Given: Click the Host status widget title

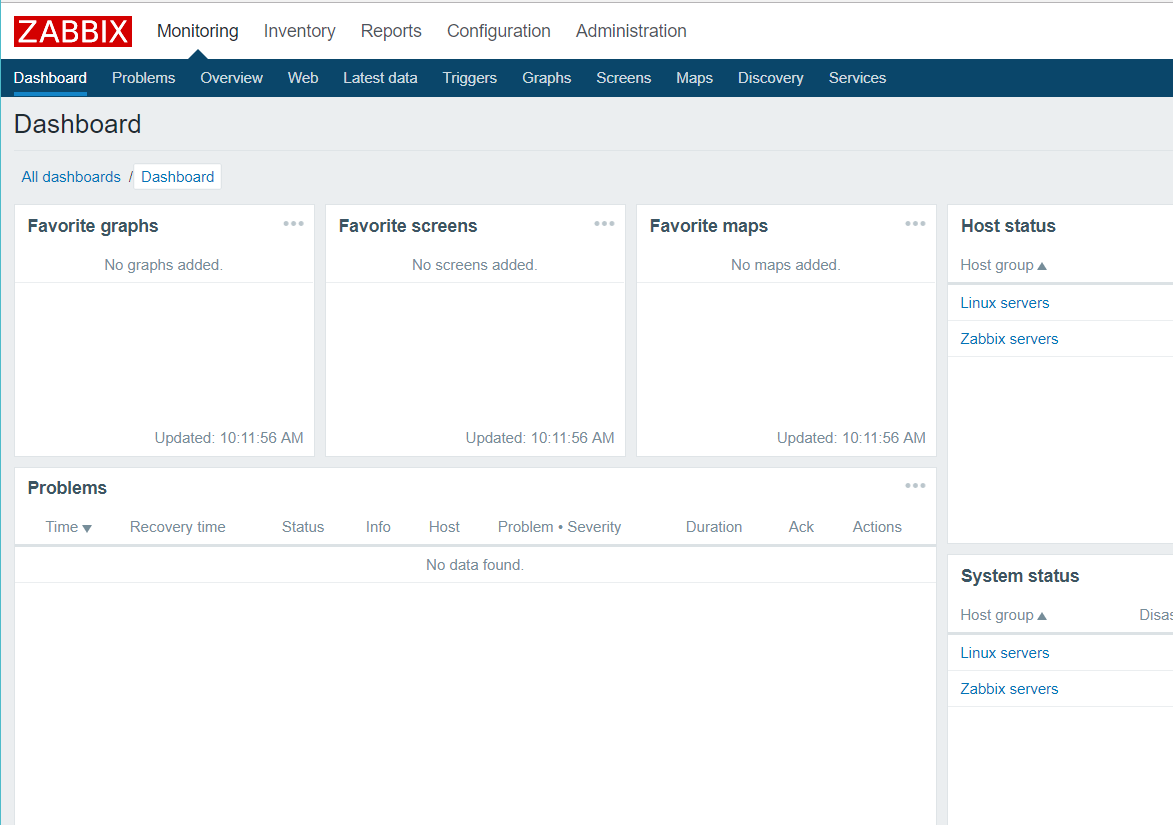Looking at the screenshot, I should (1008, 226).
